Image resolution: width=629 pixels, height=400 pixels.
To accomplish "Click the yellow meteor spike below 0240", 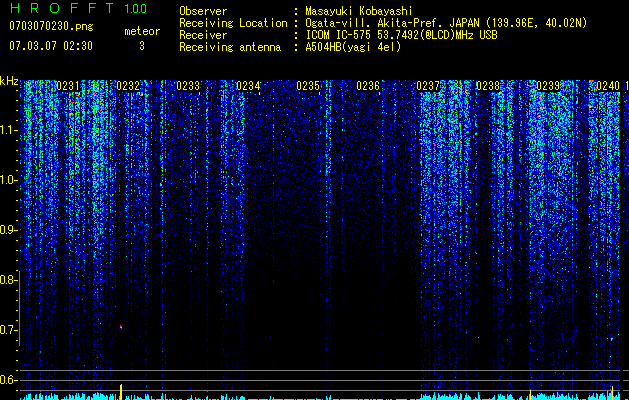I will [612, 393].
